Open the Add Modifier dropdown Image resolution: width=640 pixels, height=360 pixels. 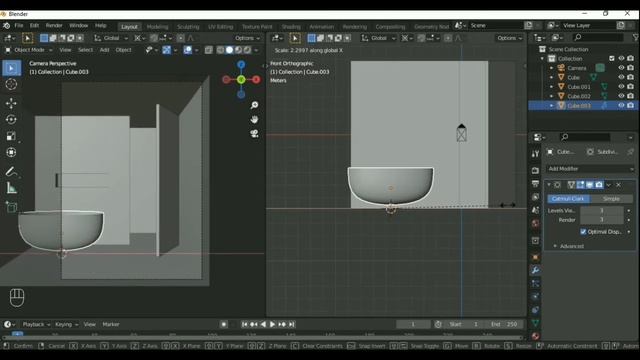click(590, 169)
